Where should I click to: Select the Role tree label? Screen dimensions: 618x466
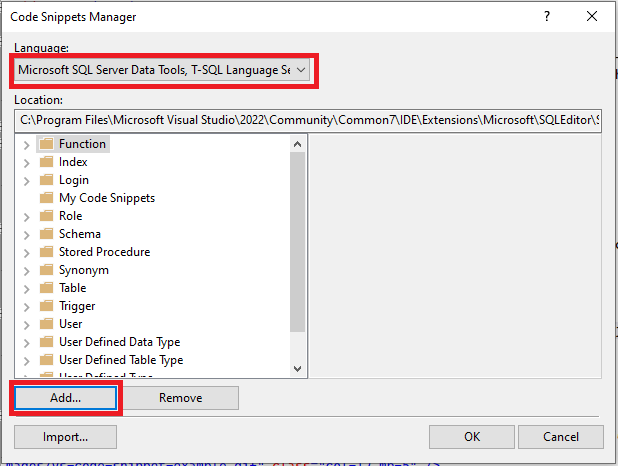pos(71,216)
